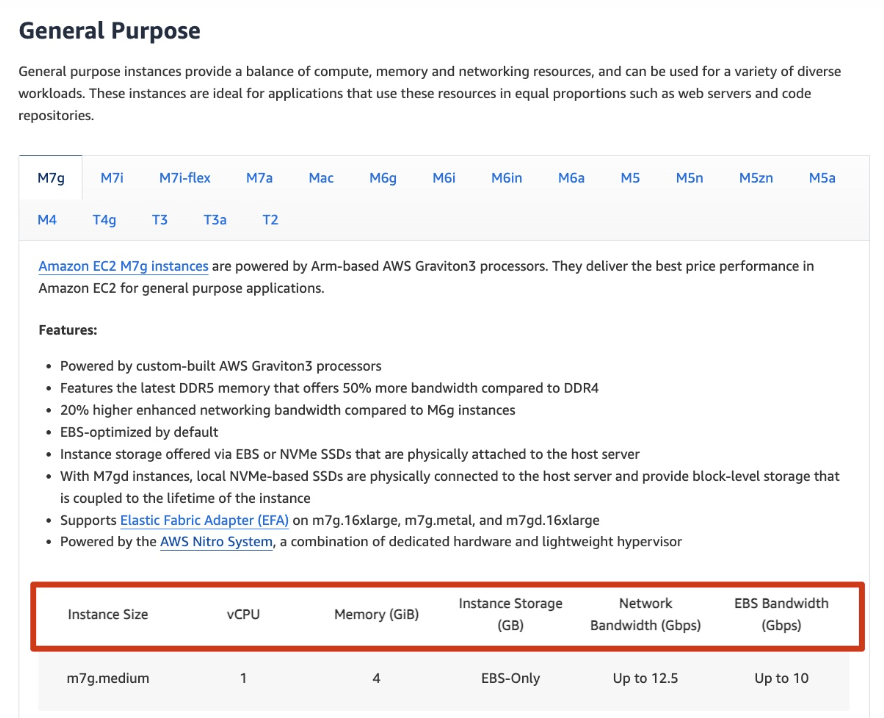Open the M5n tab
884x718 pixels.
point(689,178)
